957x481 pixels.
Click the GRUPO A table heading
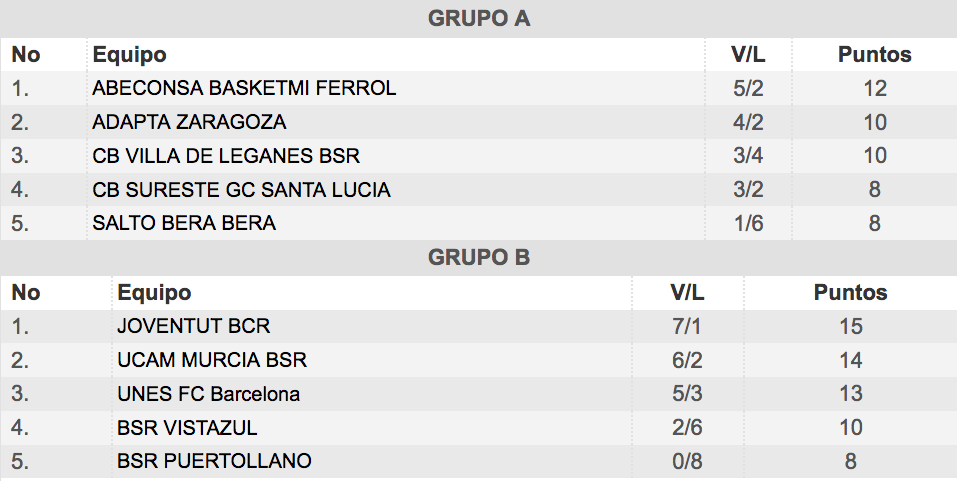pos(478,19)
